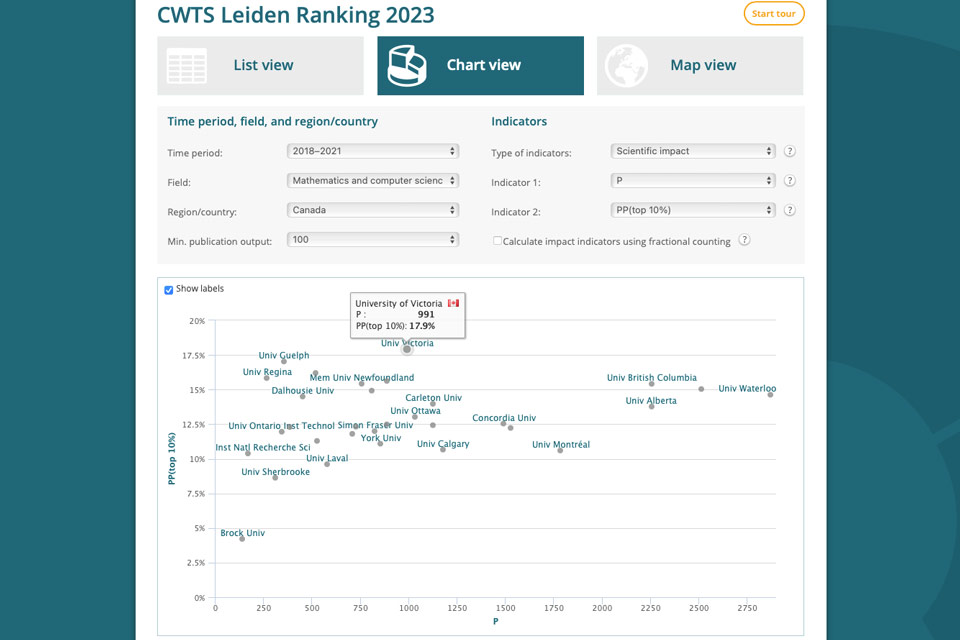960x640 pixels.
Task: Click the Univ Regina label
Action: point(267,372)
